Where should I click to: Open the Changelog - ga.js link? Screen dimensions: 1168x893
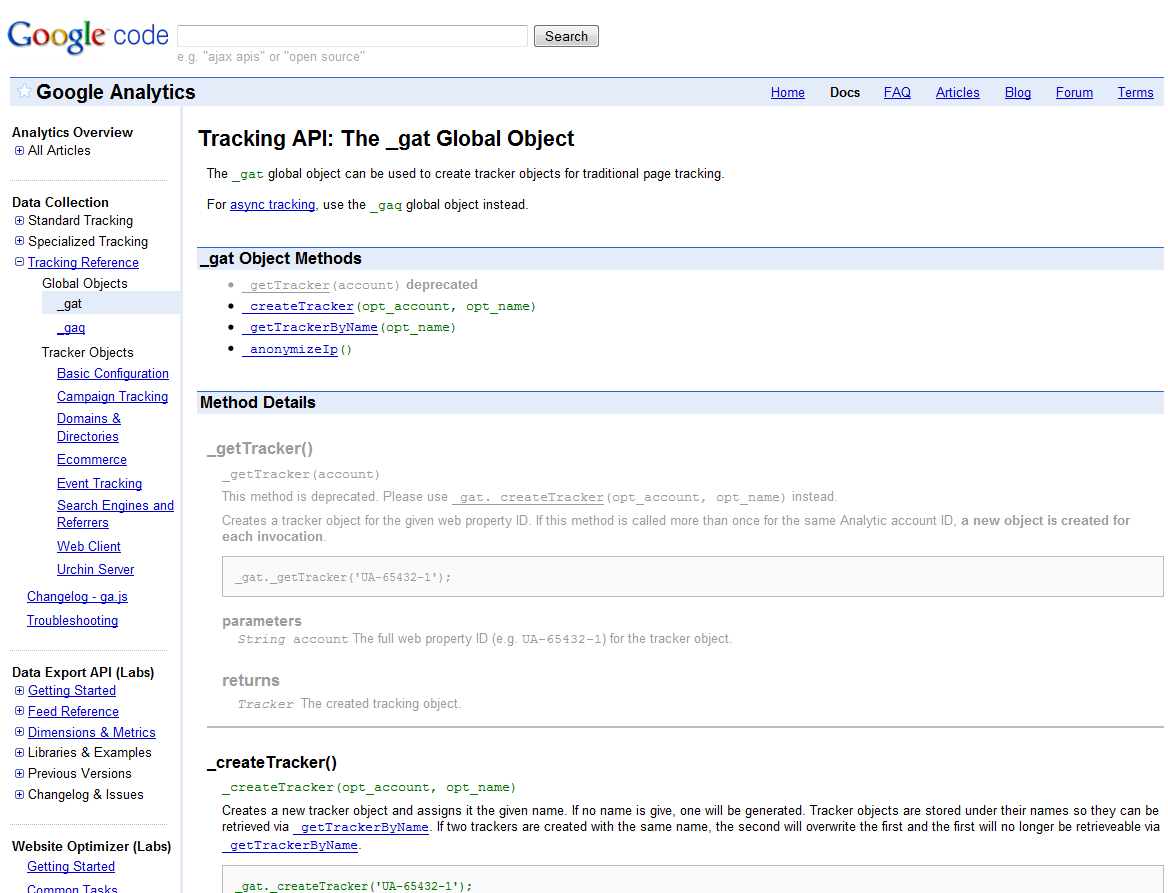[x=77, y=596]
